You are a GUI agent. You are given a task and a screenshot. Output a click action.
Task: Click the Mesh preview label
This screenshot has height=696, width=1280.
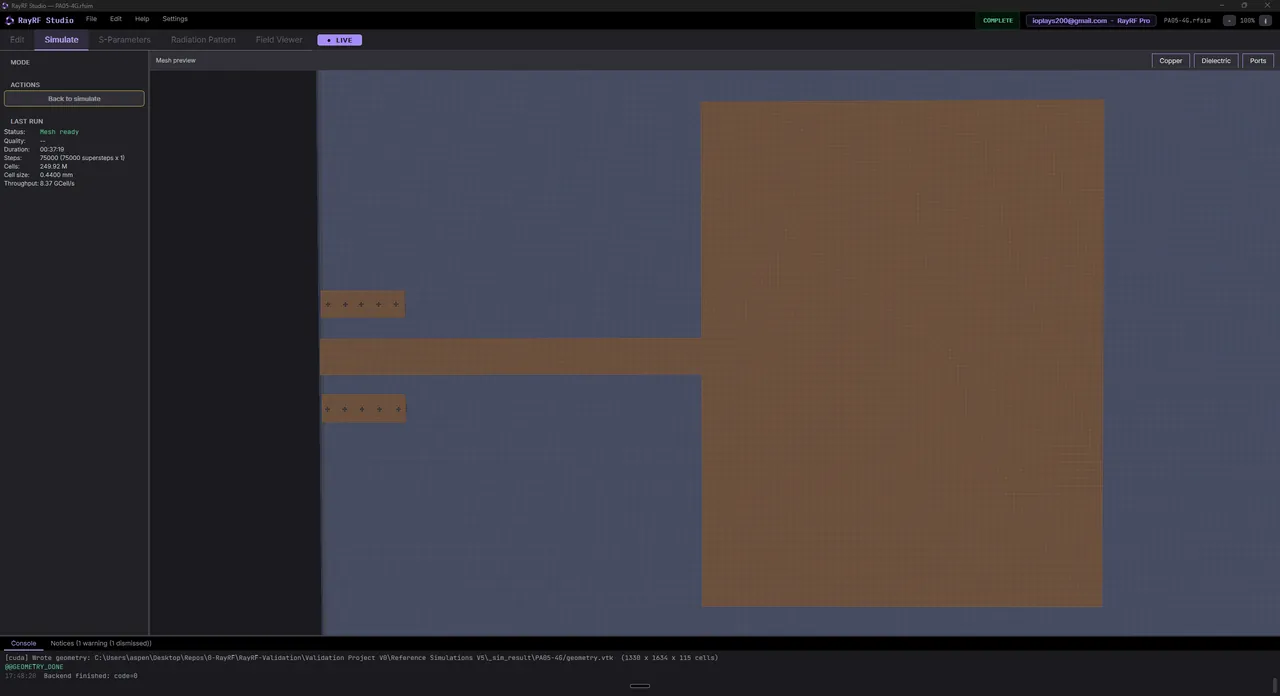pos(175,61)
